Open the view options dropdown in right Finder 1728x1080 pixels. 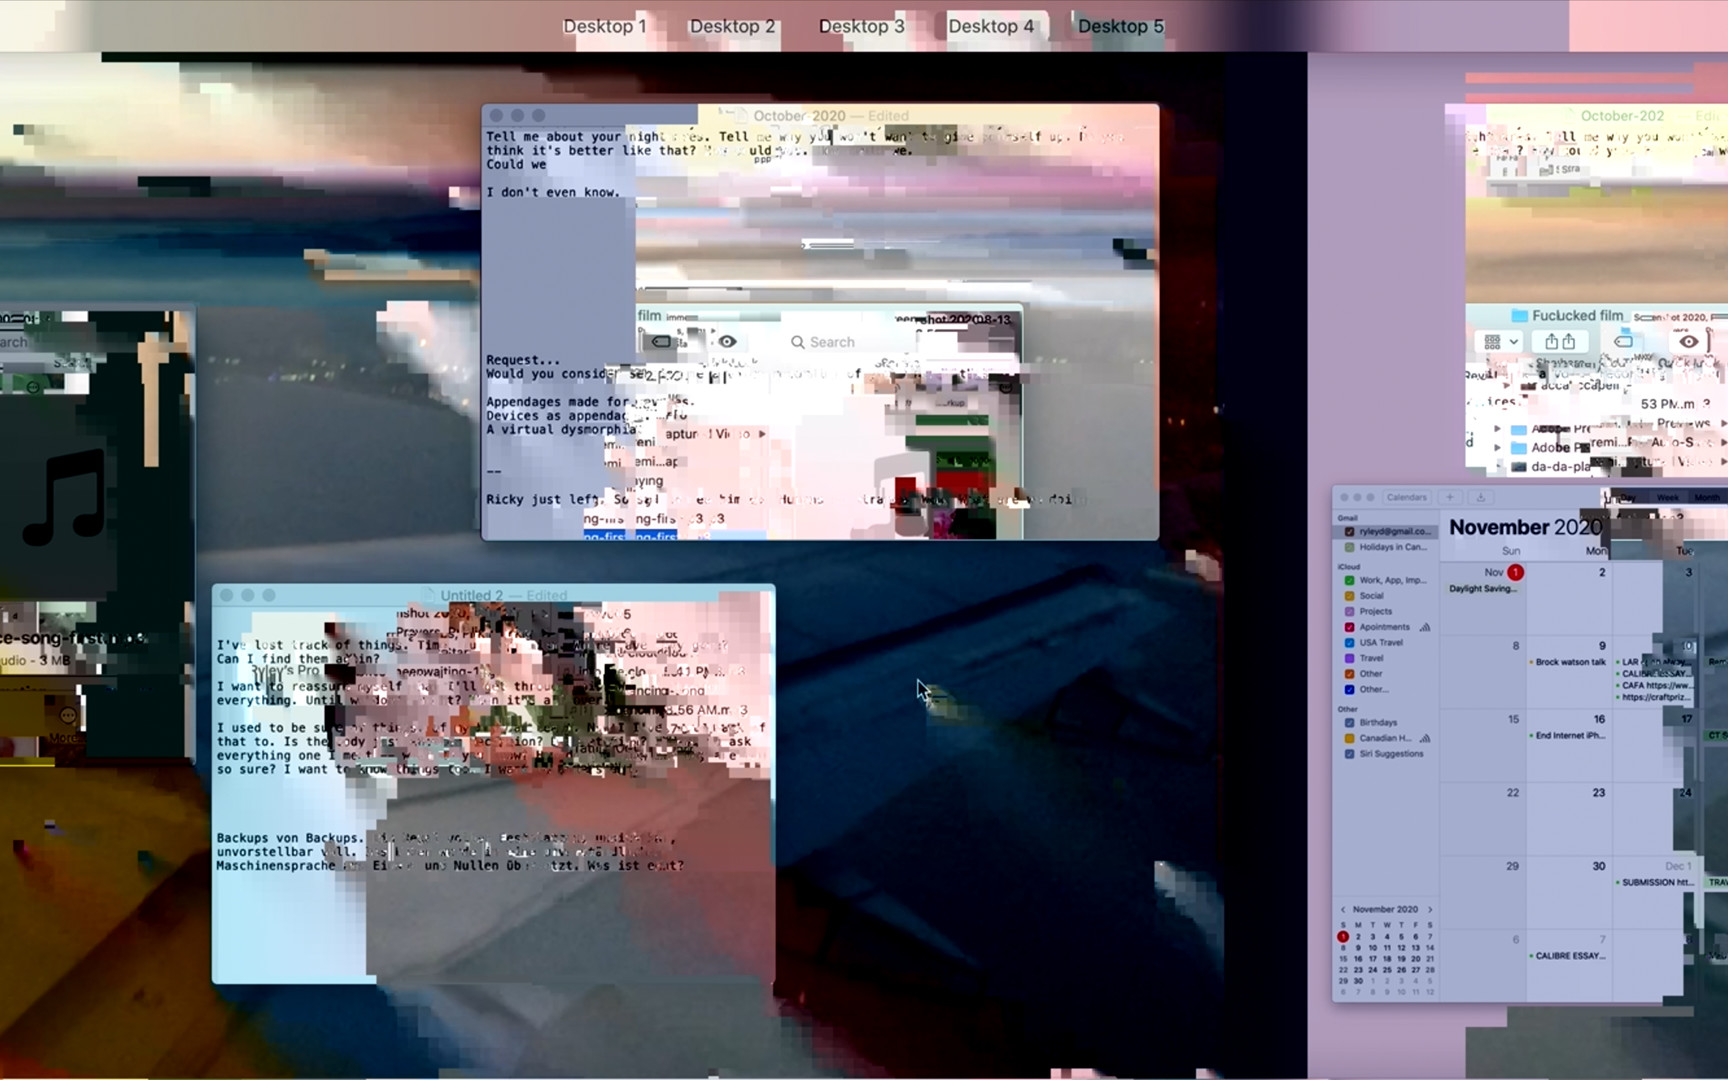pyautogui.click(x=1500, y=342)
